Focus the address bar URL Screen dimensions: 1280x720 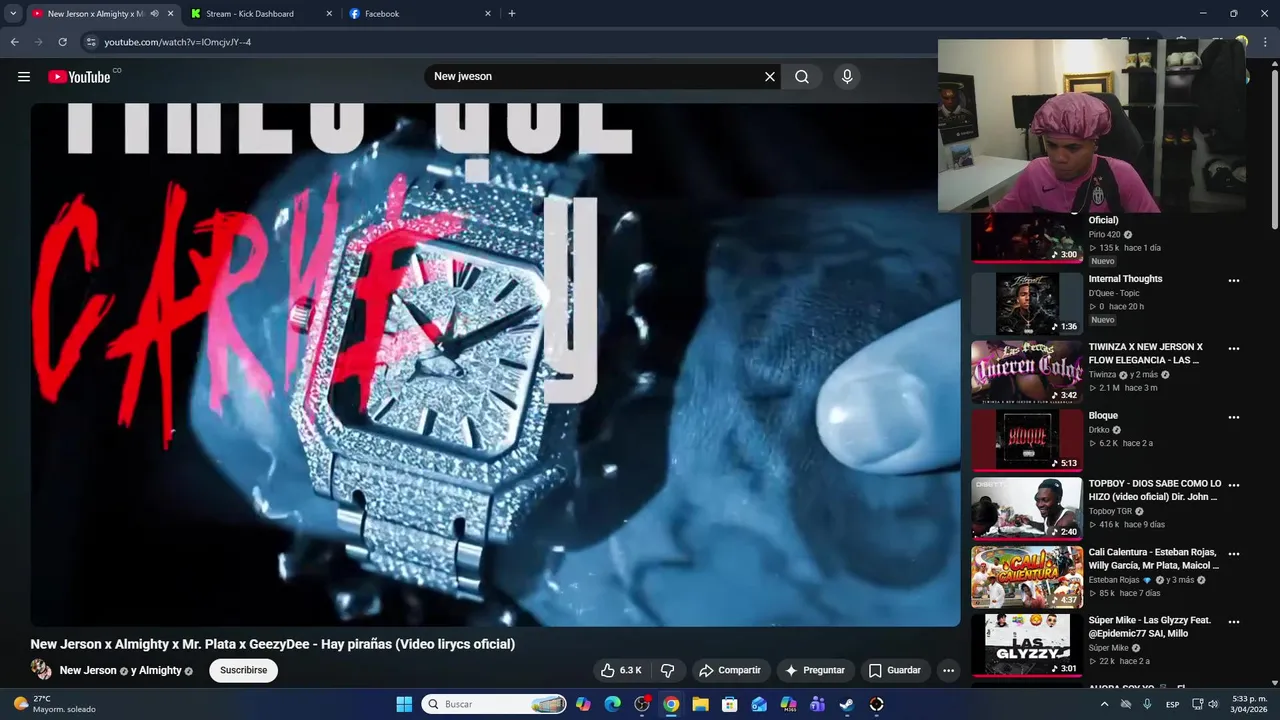click(x=178, y=42)
